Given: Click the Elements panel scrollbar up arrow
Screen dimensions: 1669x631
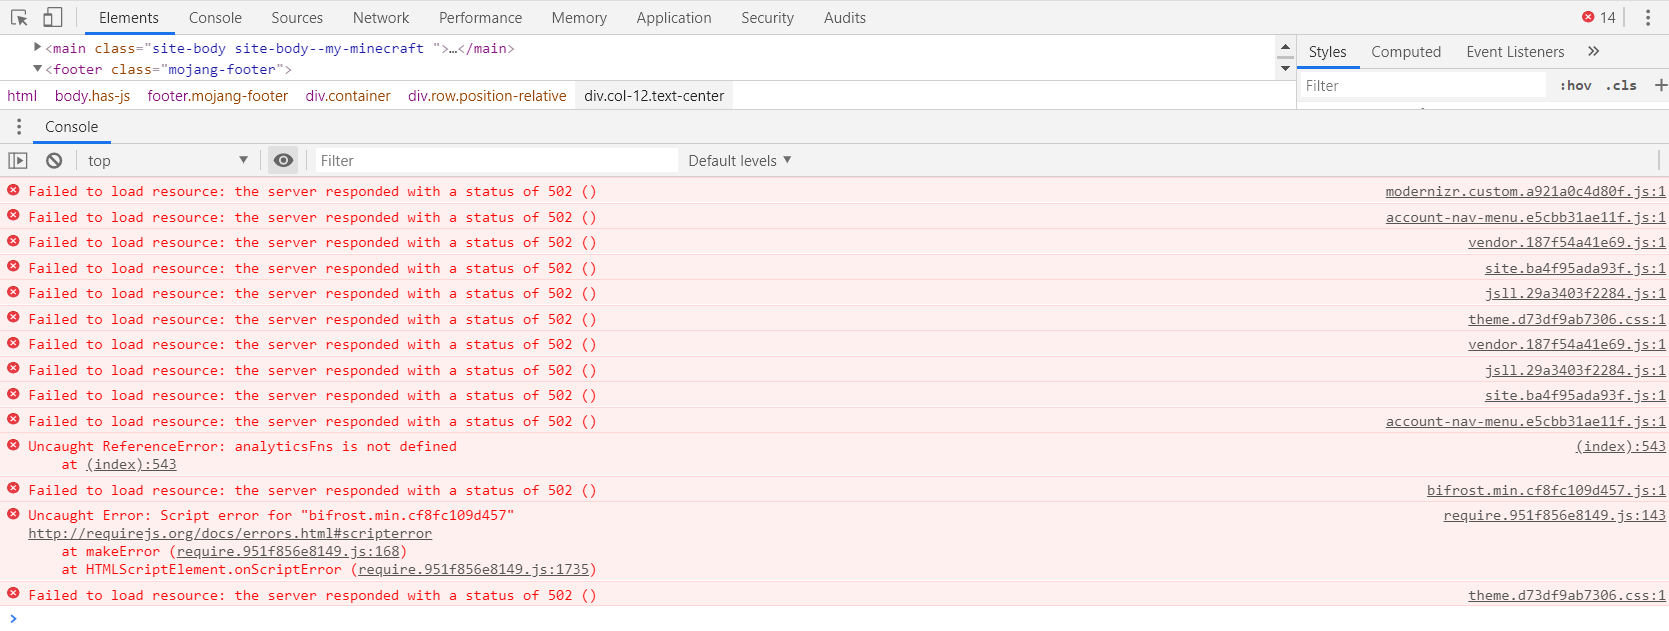Looking at the screenshot, I should click(1285, 47).
